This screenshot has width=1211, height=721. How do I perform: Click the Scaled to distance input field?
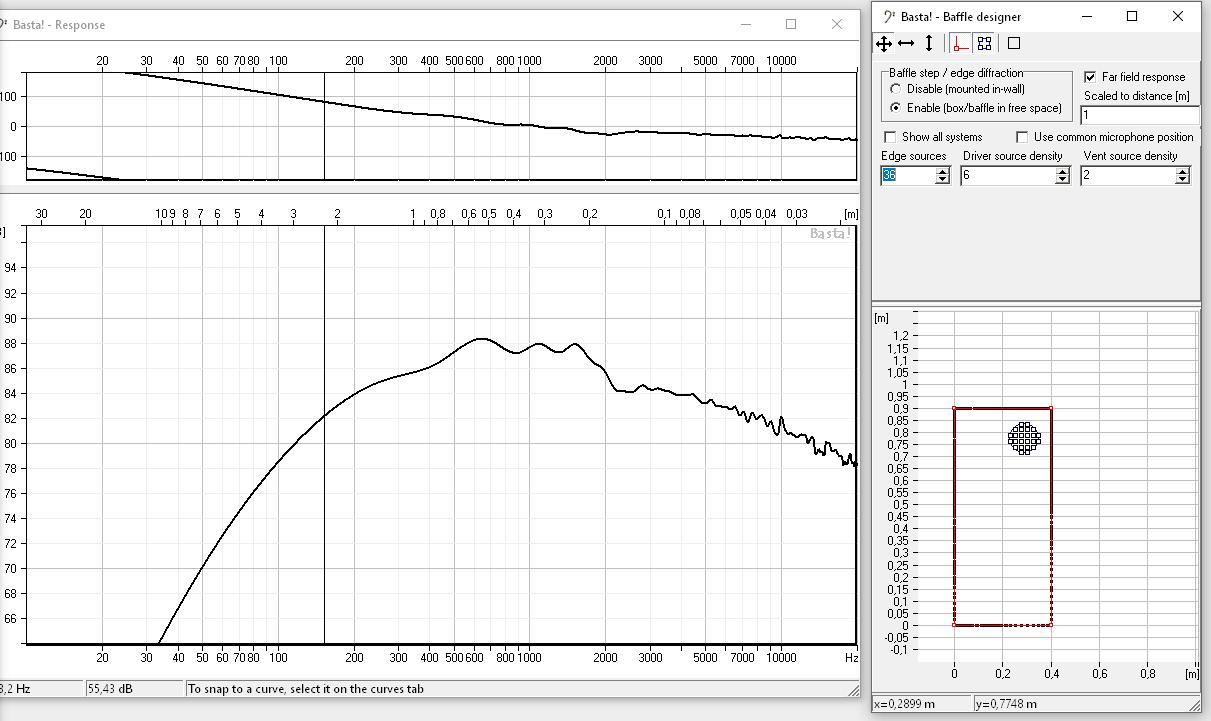[x=1138, y=116]
